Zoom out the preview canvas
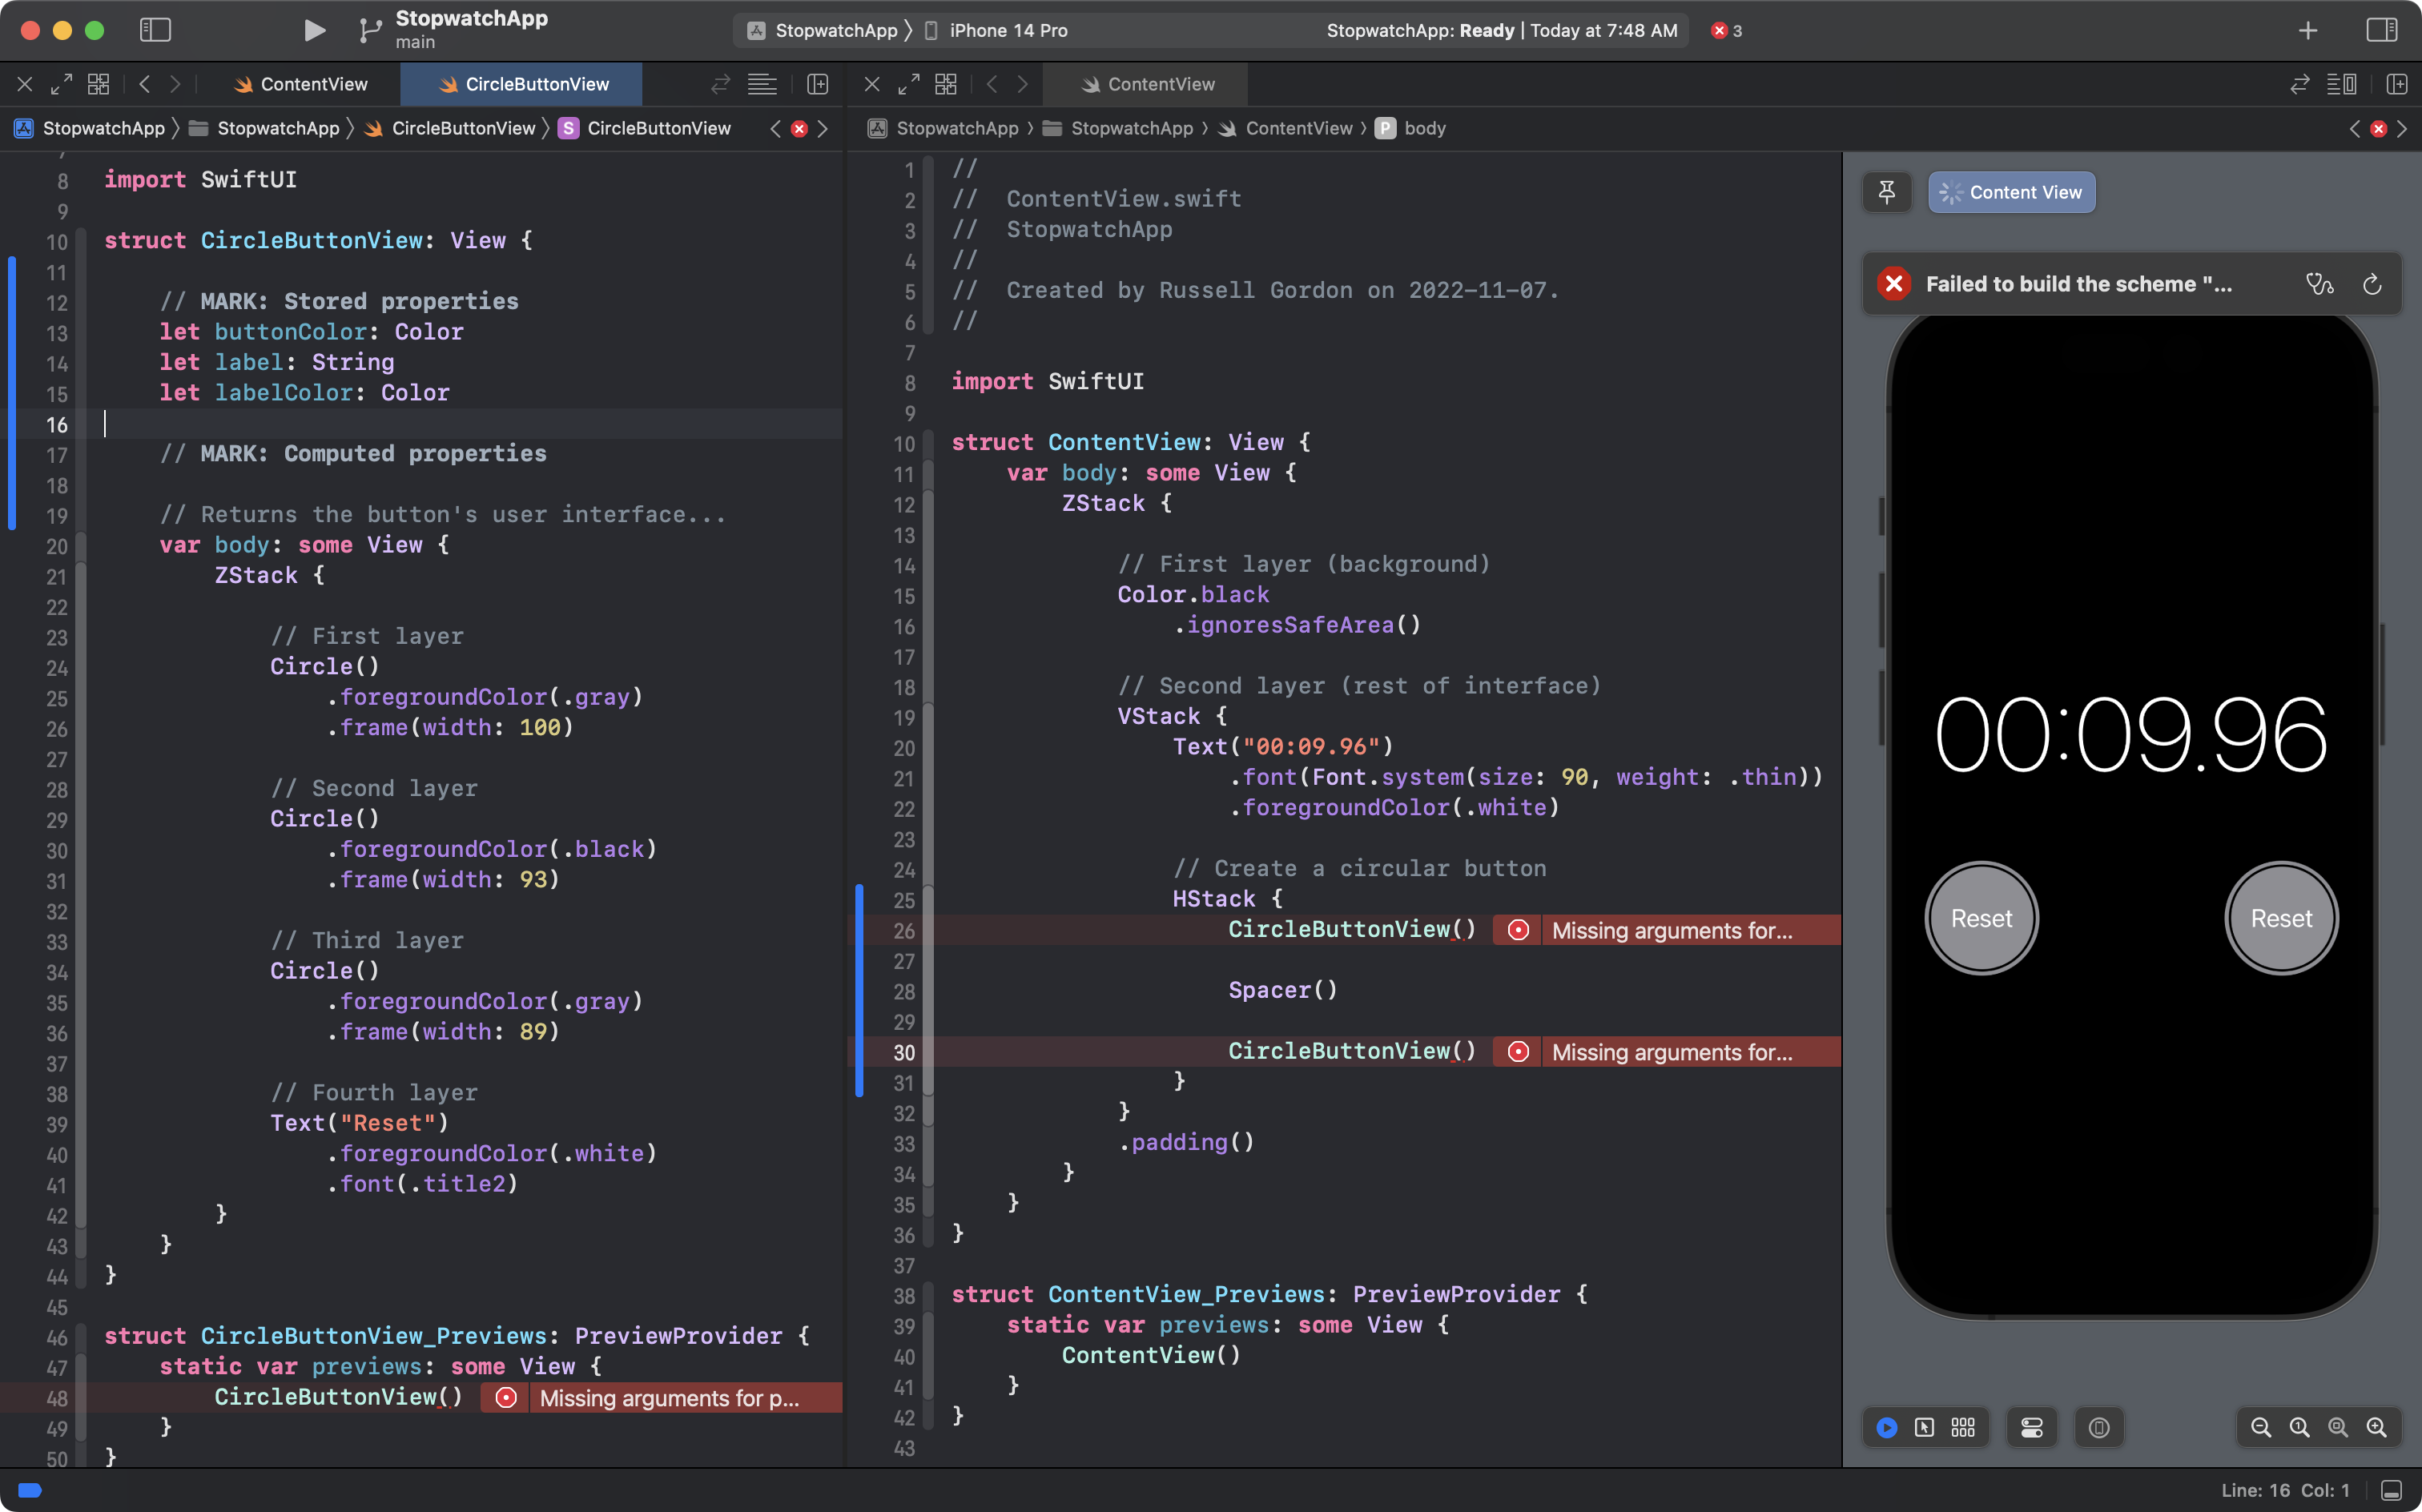2422x1512 pixels. click(2260, 1427)
